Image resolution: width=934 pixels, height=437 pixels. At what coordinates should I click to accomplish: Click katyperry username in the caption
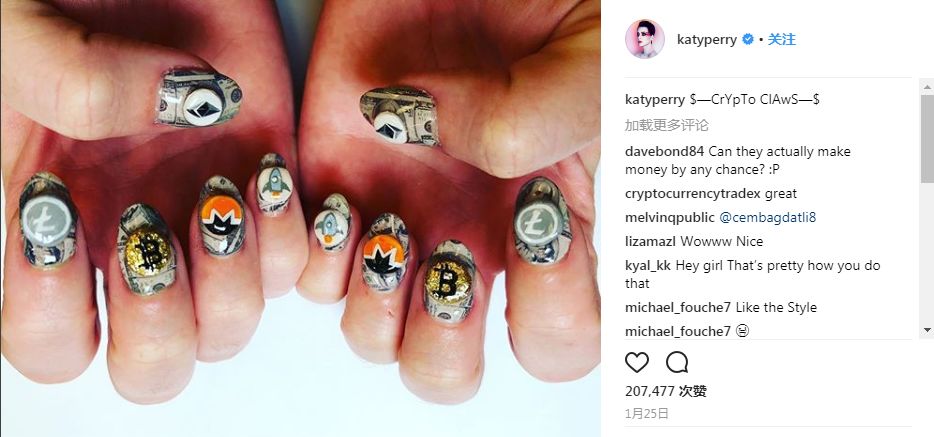(655, 99)
